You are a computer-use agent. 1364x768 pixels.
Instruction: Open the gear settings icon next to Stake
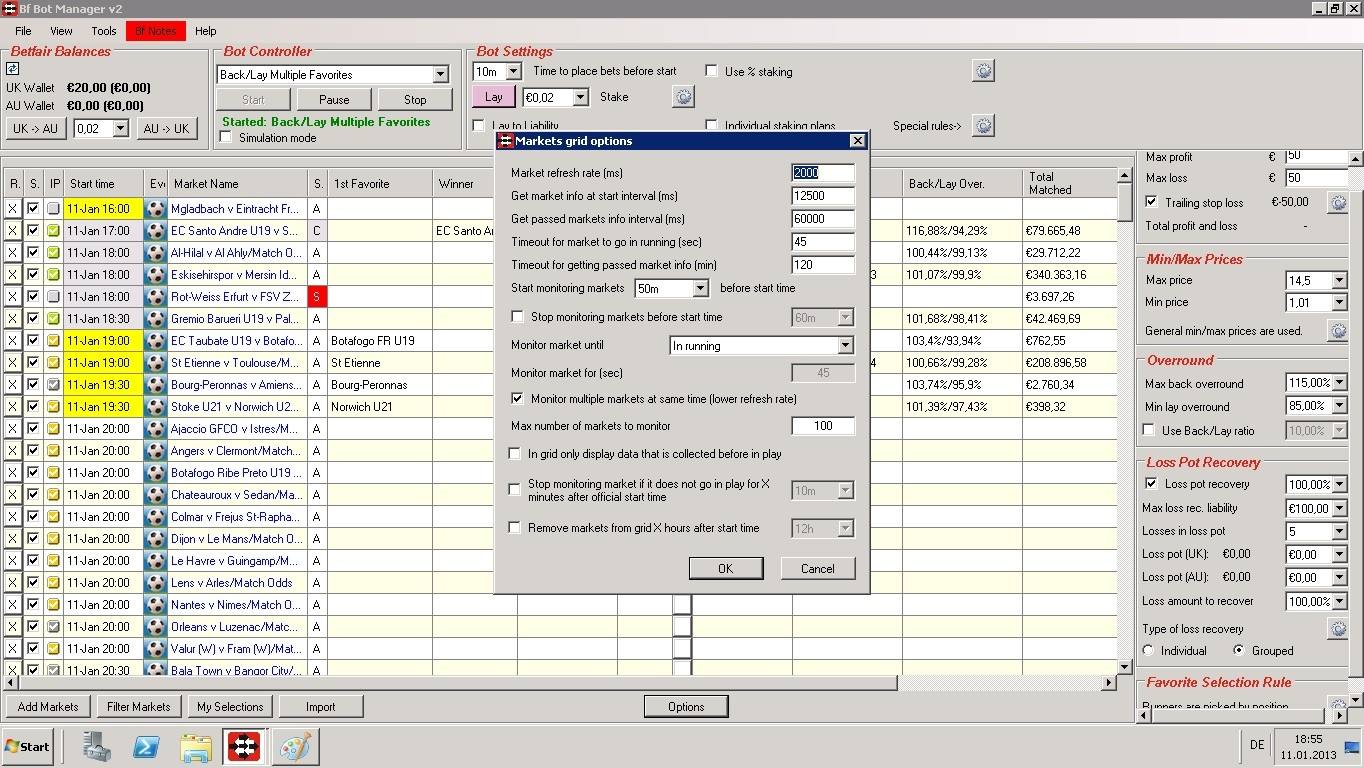(x=683, y=97)
